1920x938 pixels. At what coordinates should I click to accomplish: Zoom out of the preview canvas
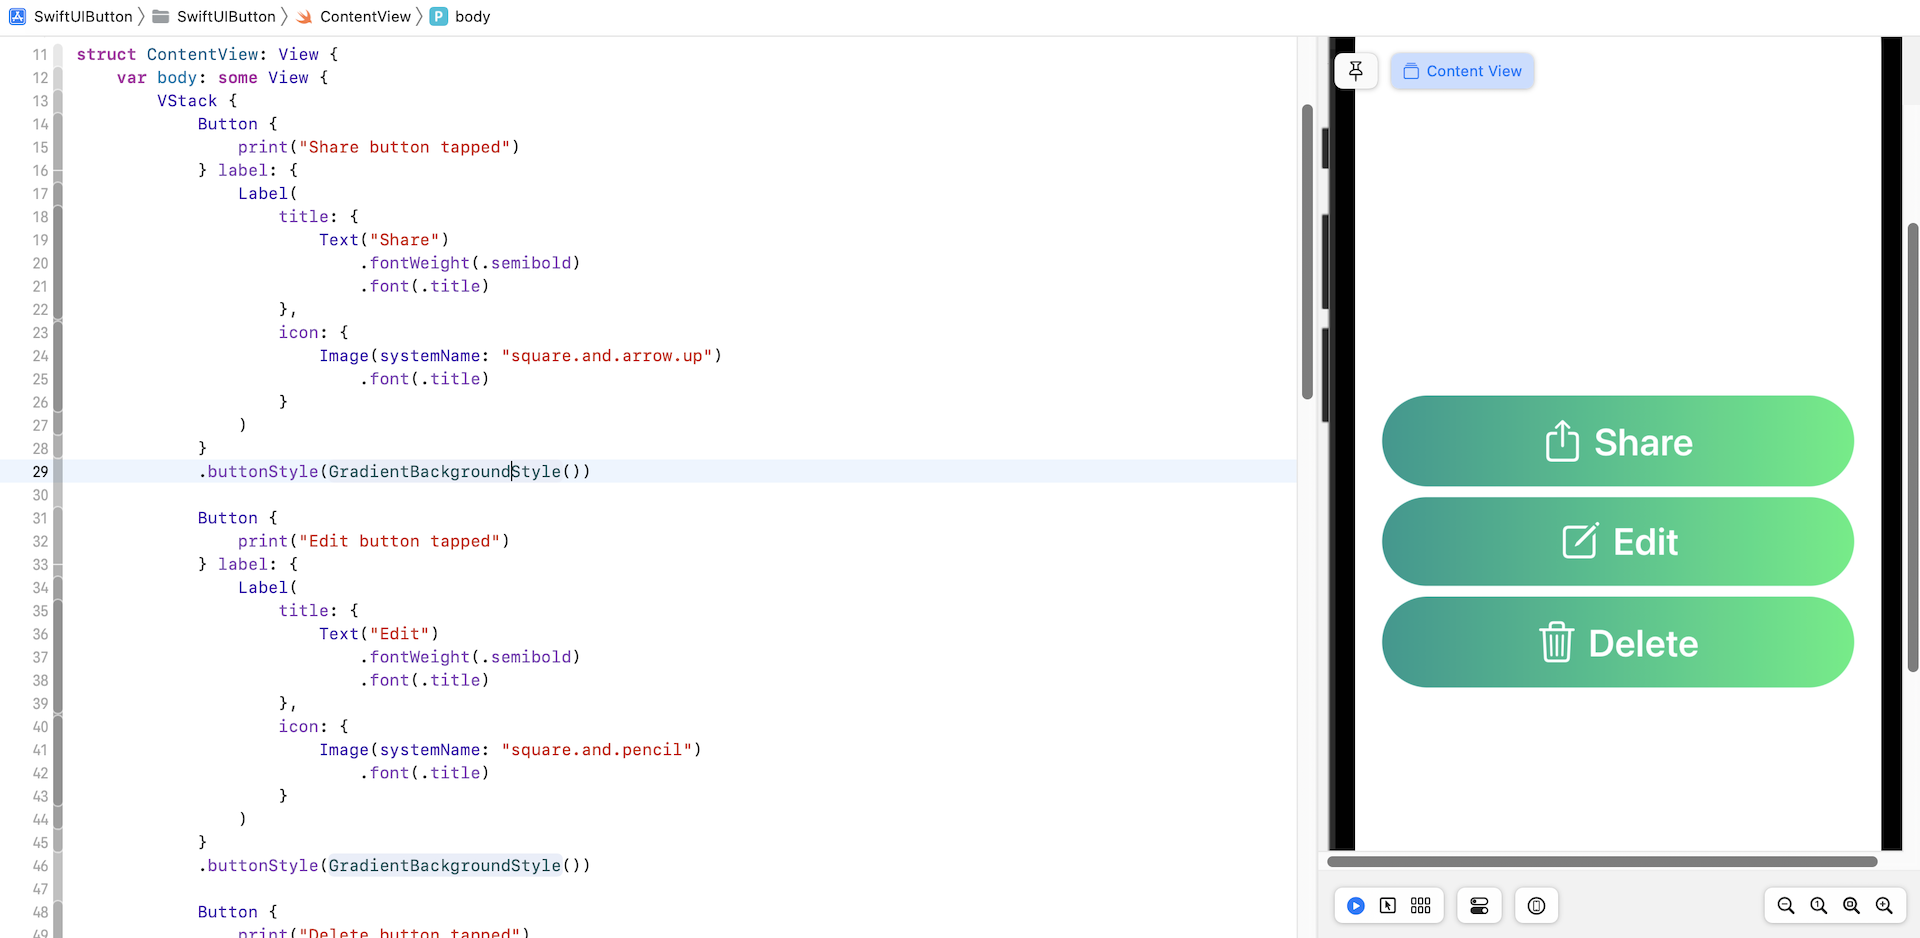point(1787,905)
